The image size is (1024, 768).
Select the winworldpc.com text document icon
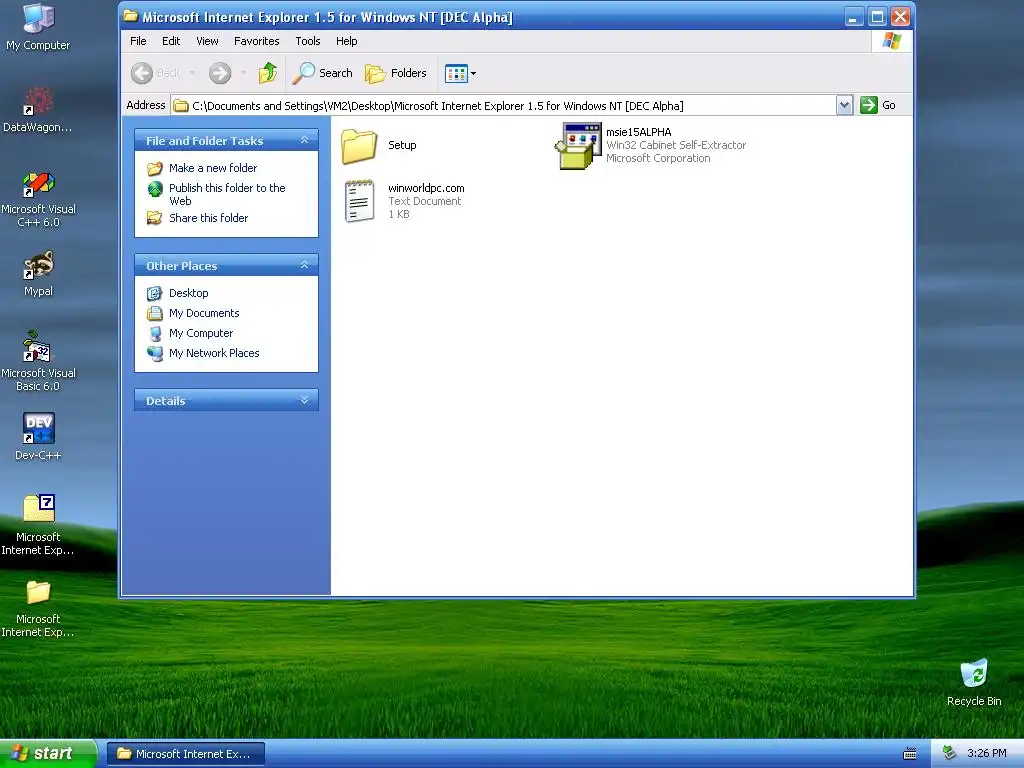pyautogui.click(x=359, y=201)
